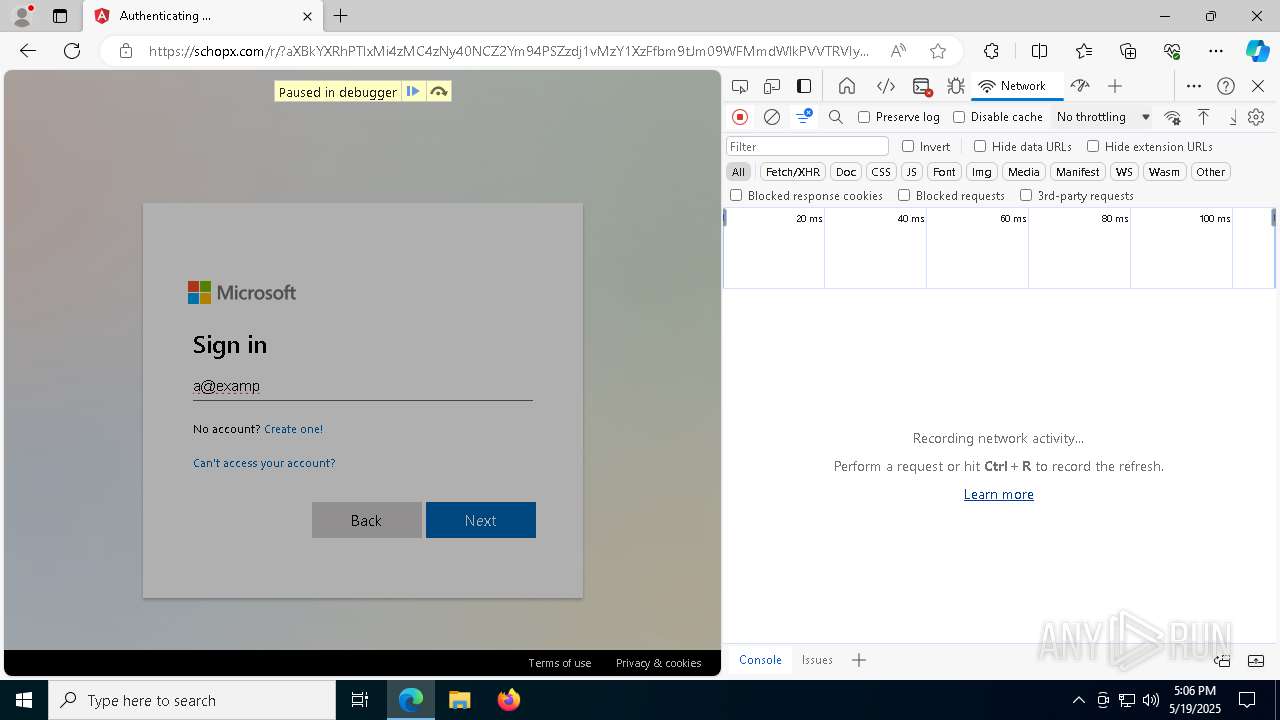Check the Invert filter checkbox

click(908, 146)
